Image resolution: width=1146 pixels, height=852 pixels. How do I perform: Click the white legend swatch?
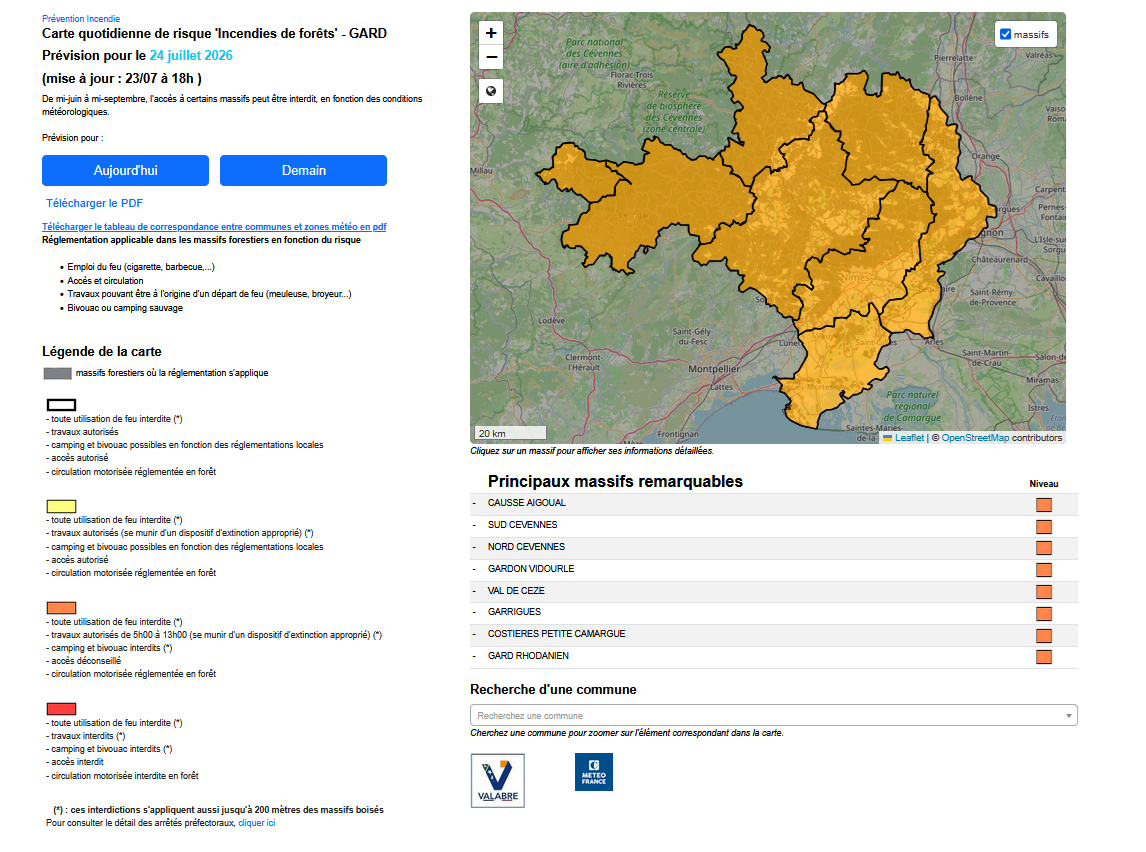click(x=61, y=405)
